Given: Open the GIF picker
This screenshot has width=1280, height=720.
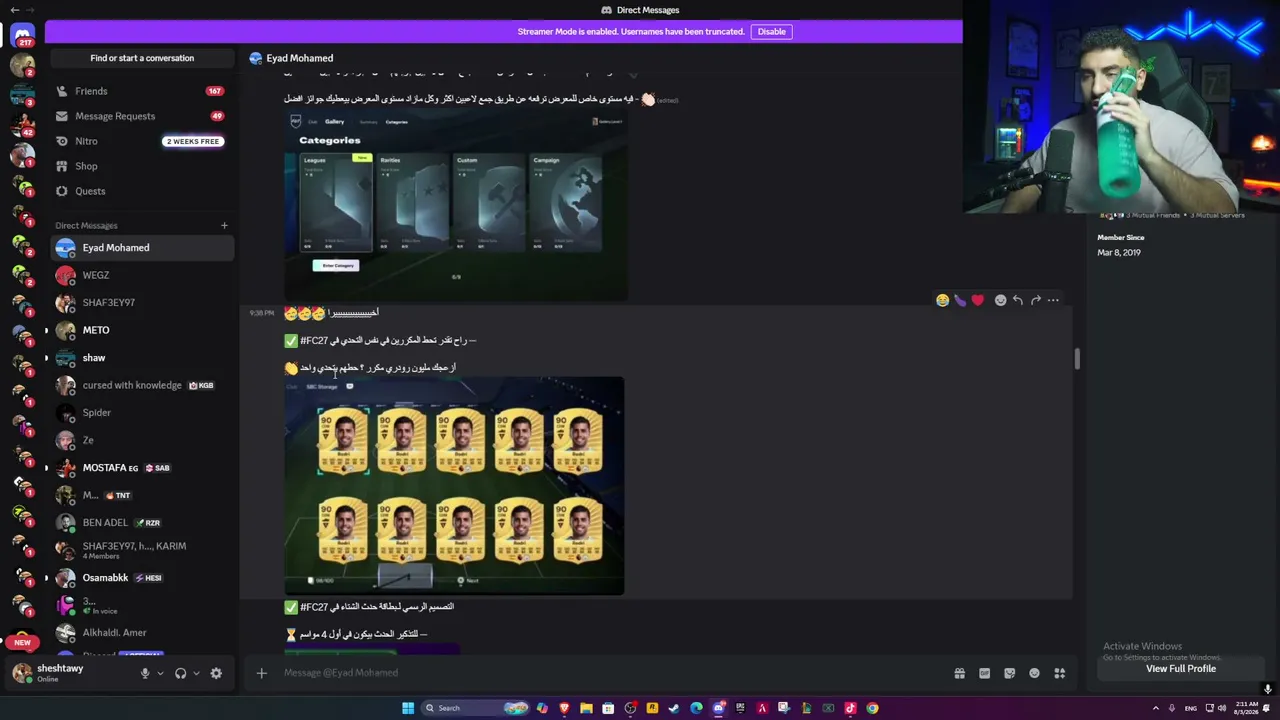Looking at the screenshot, I should tap(984, 673).
